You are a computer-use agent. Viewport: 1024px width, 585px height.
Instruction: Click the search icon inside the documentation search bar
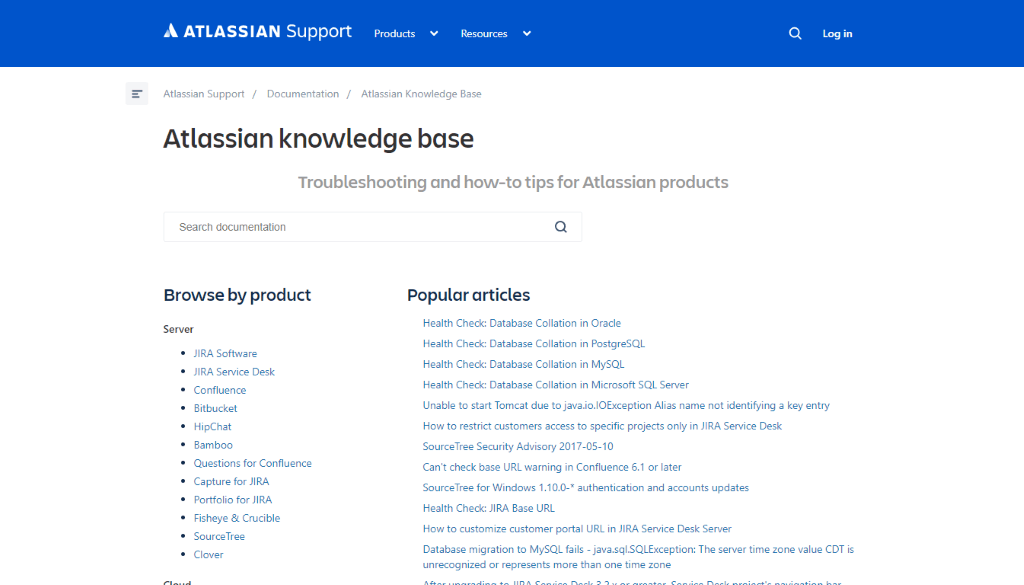tap(560, 226)
